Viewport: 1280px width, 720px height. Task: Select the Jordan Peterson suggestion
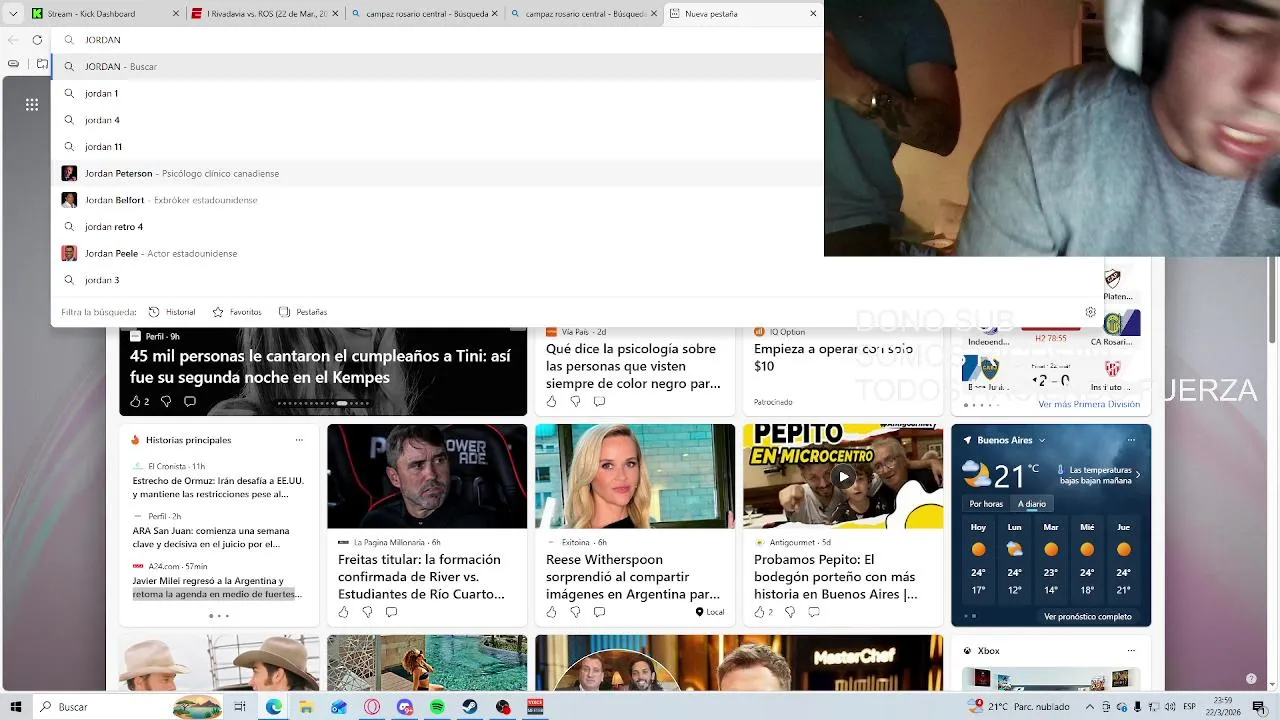click(x=437, y=173)
